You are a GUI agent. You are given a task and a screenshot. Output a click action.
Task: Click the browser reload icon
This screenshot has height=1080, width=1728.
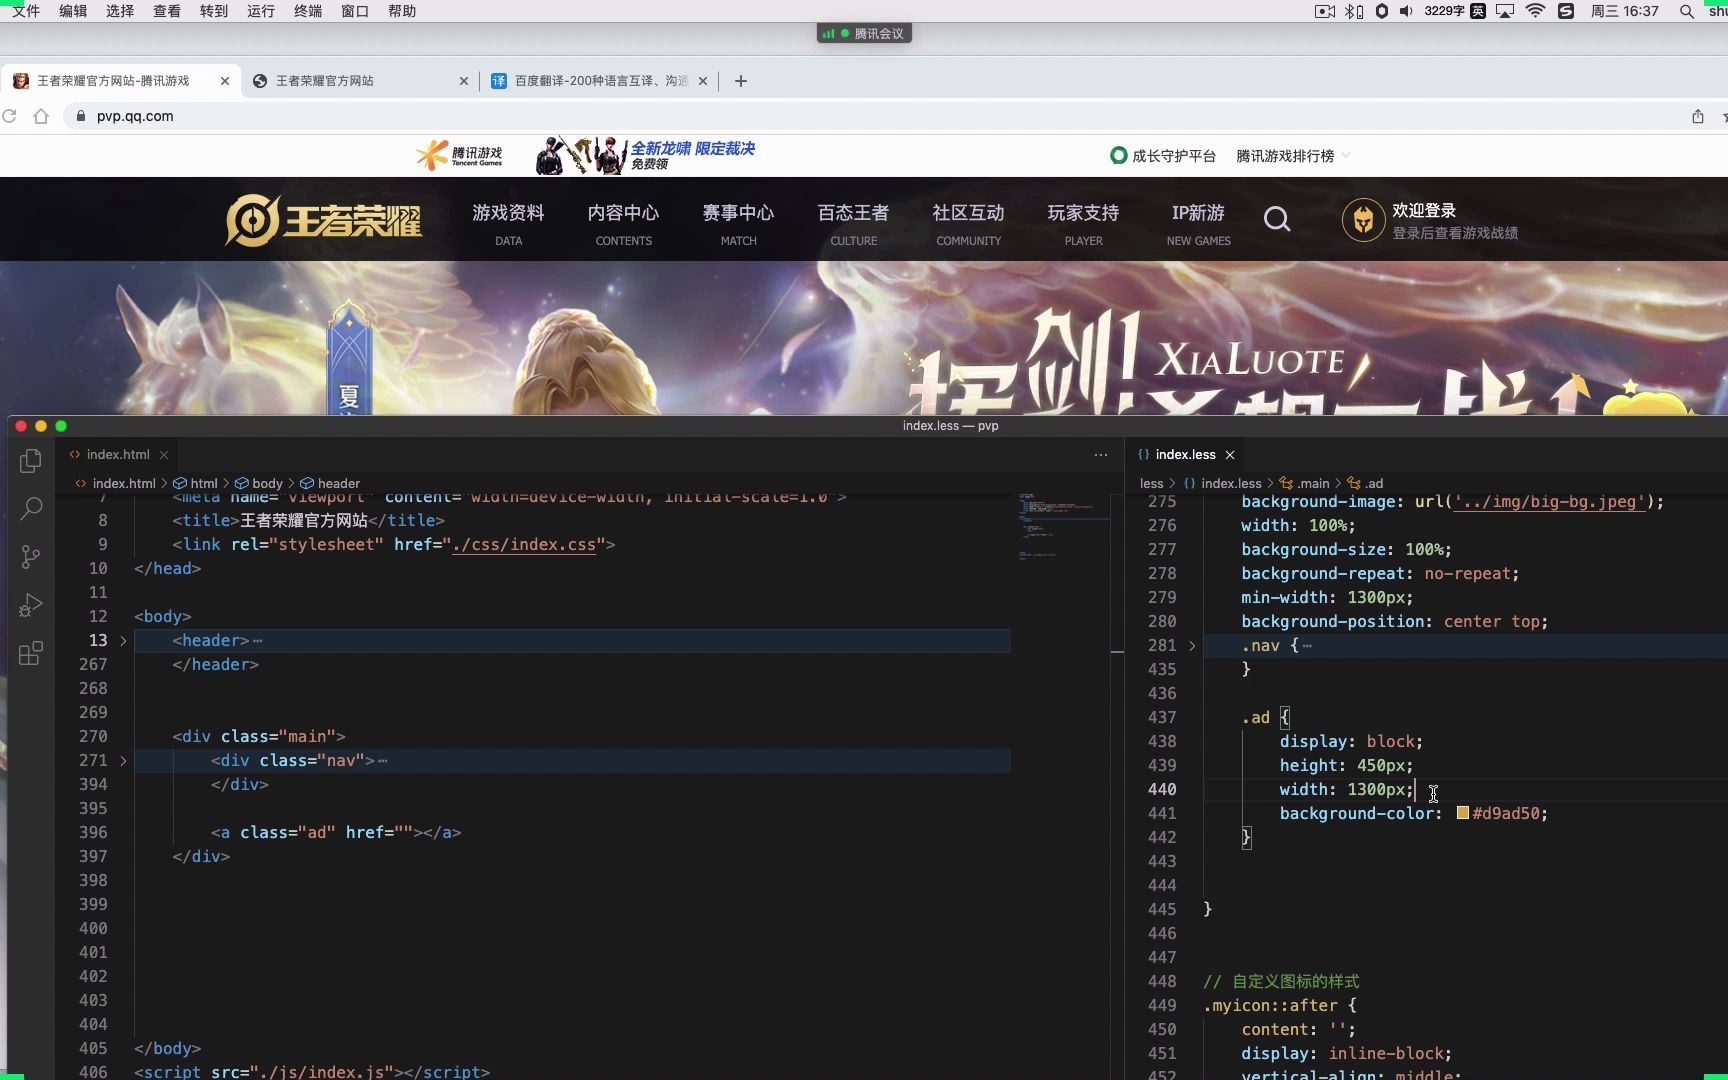[10, 116]
